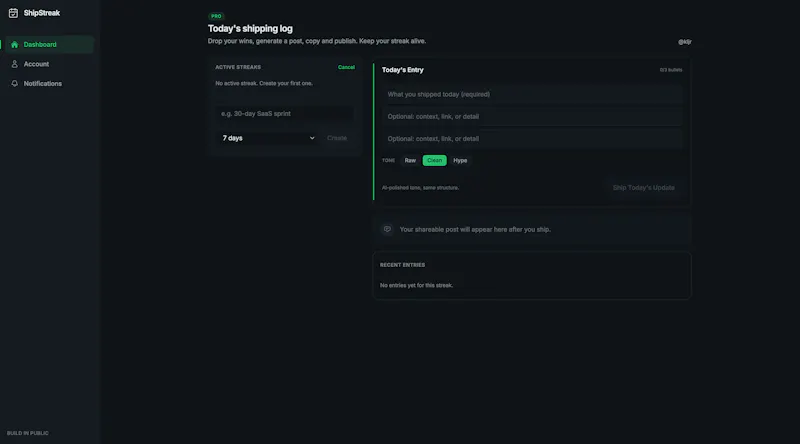Click Cancel in Active Streaks panel
800x444 pixels.
tap(346, 67)
